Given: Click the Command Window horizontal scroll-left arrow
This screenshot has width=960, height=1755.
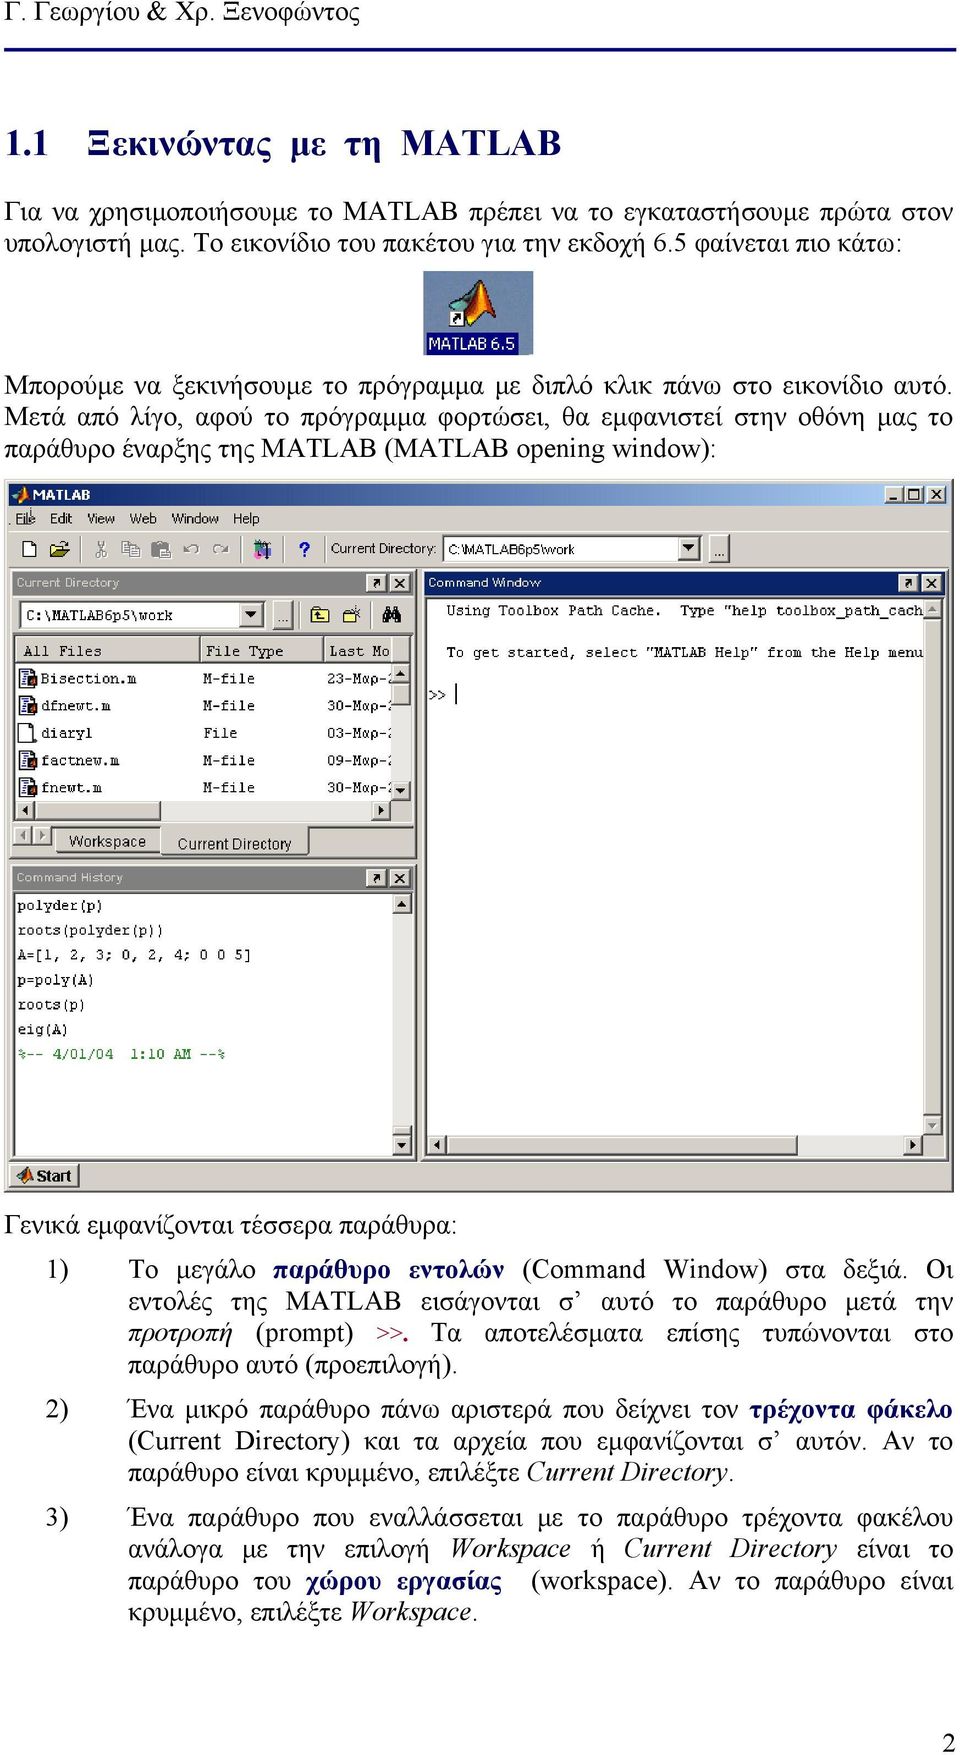Looking at the screenshot, I should pyautogui.click(x=435, y=1144).
